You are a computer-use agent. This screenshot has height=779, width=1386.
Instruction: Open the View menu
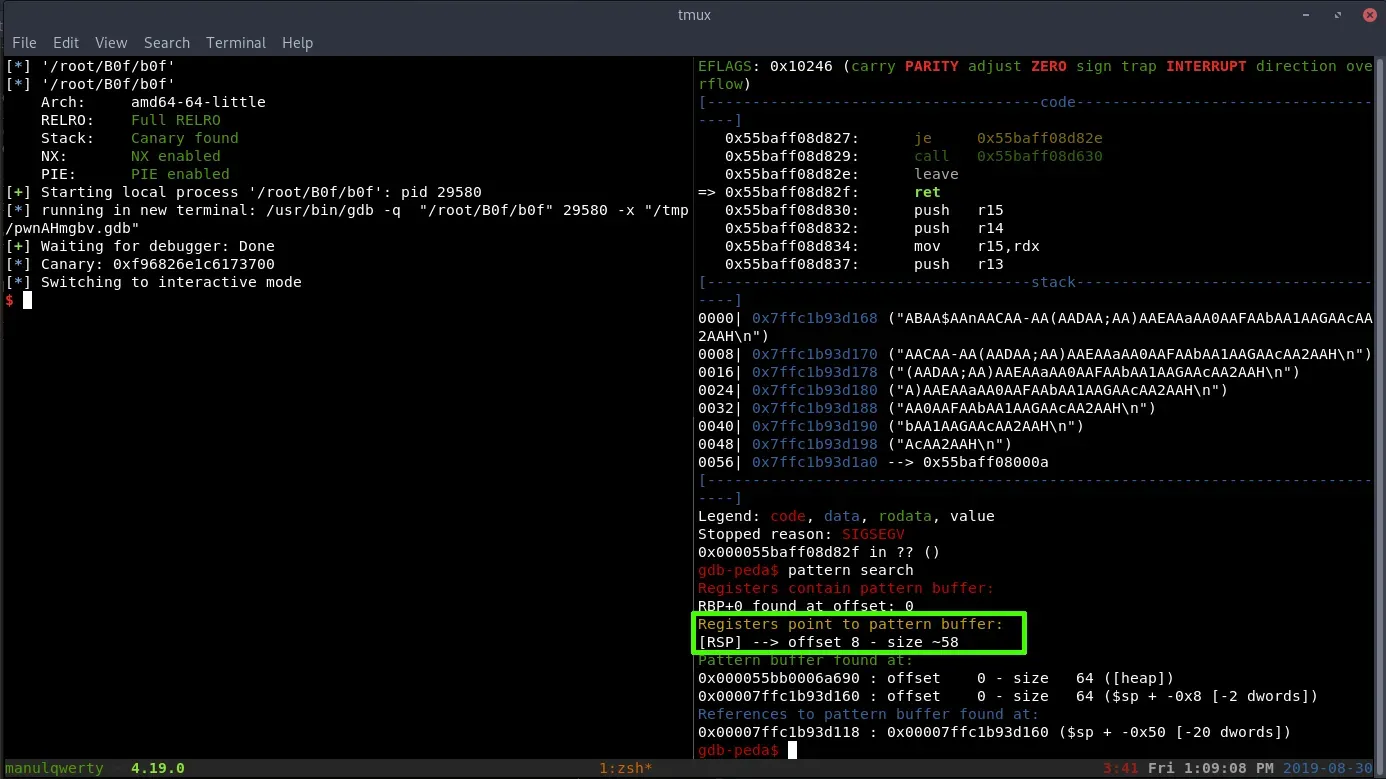(111, 43)
